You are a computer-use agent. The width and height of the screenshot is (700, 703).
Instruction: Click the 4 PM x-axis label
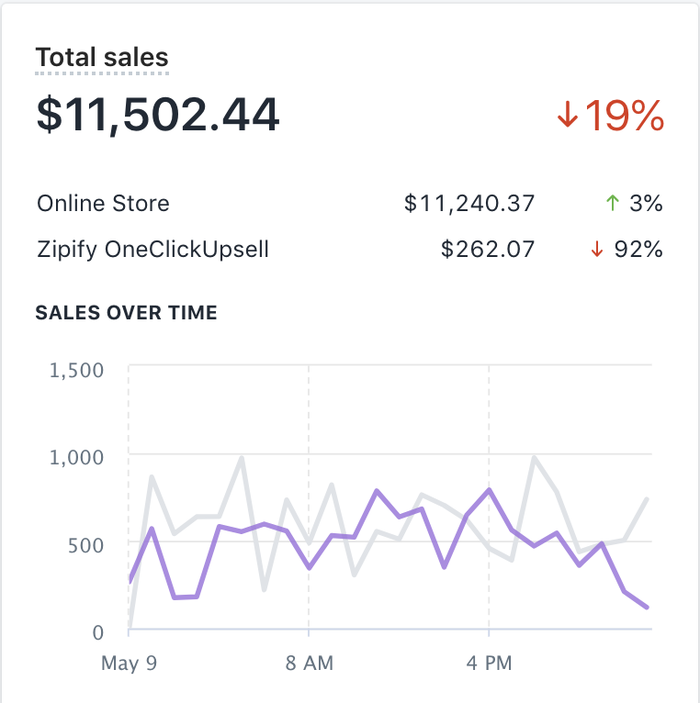(x=488, y=662)
